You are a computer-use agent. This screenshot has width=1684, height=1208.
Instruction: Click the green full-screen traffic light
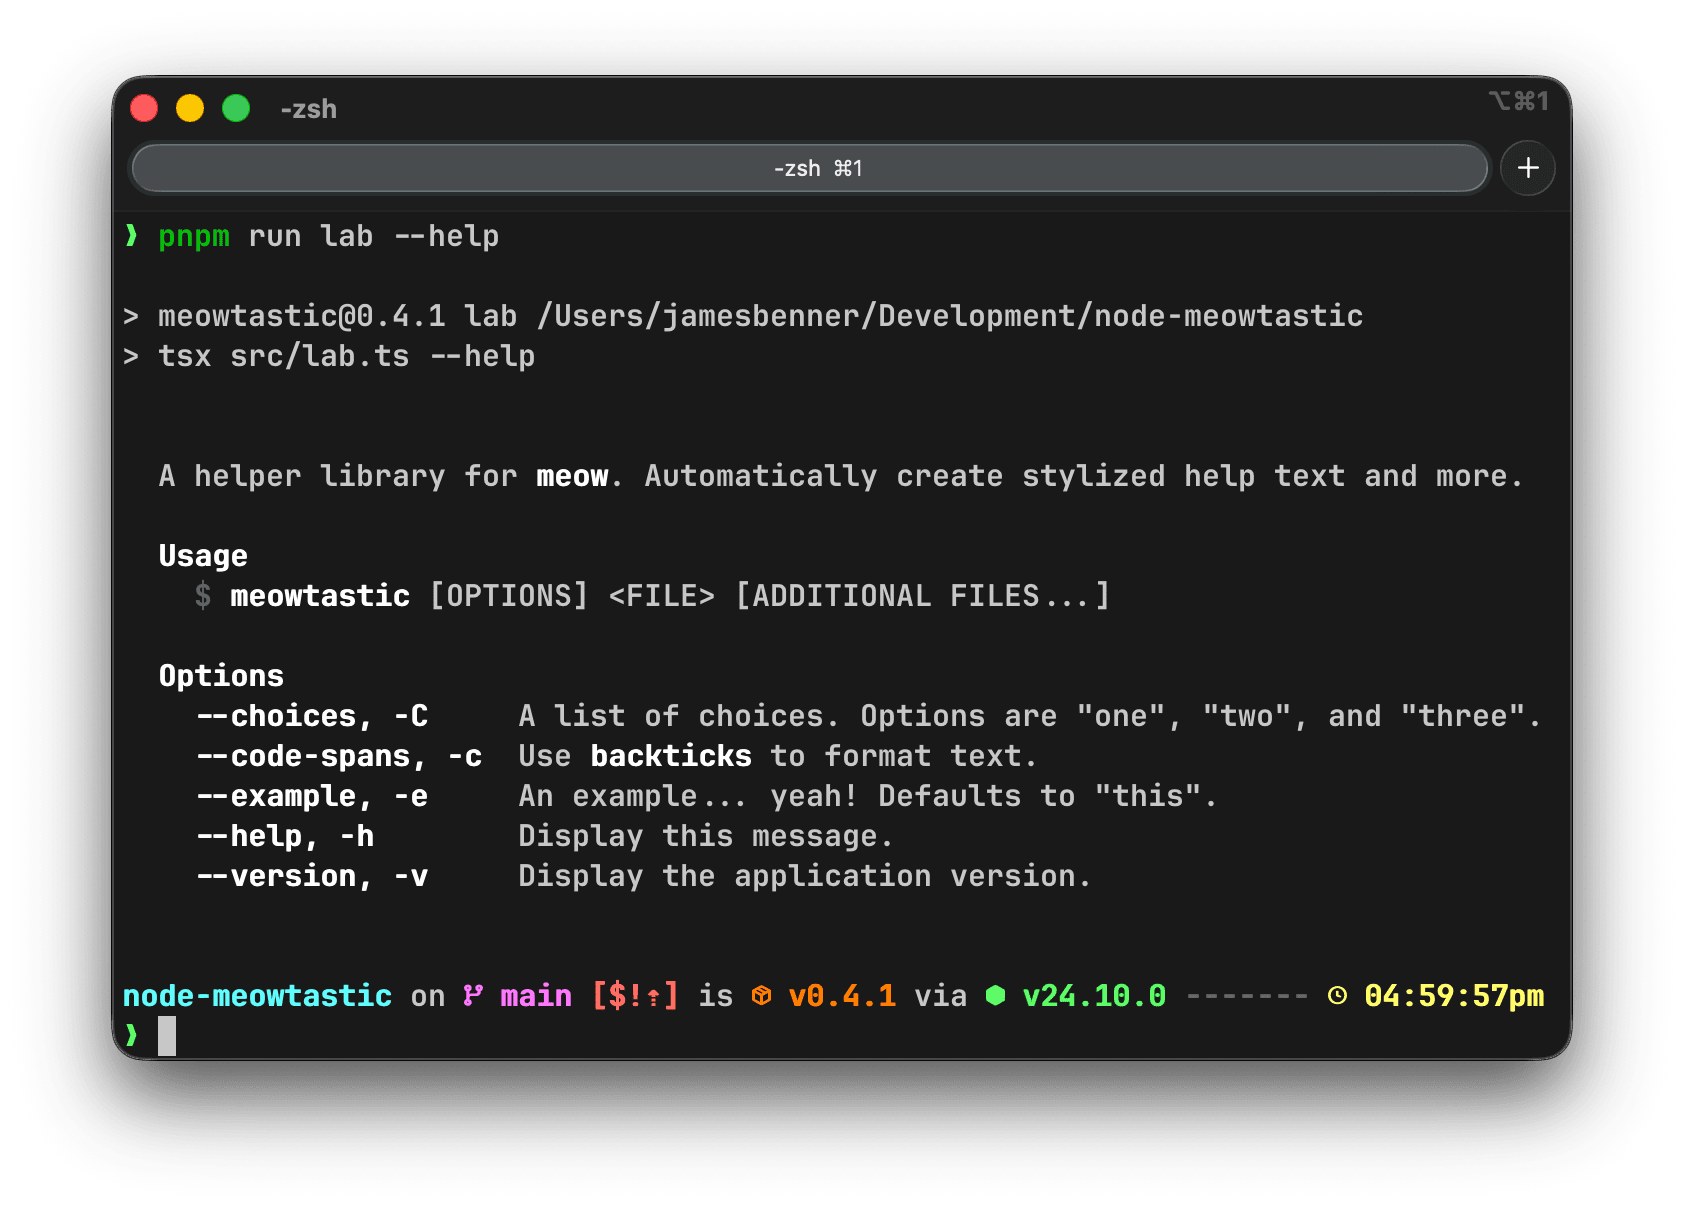pyautogui.click(x=236, y=107)
